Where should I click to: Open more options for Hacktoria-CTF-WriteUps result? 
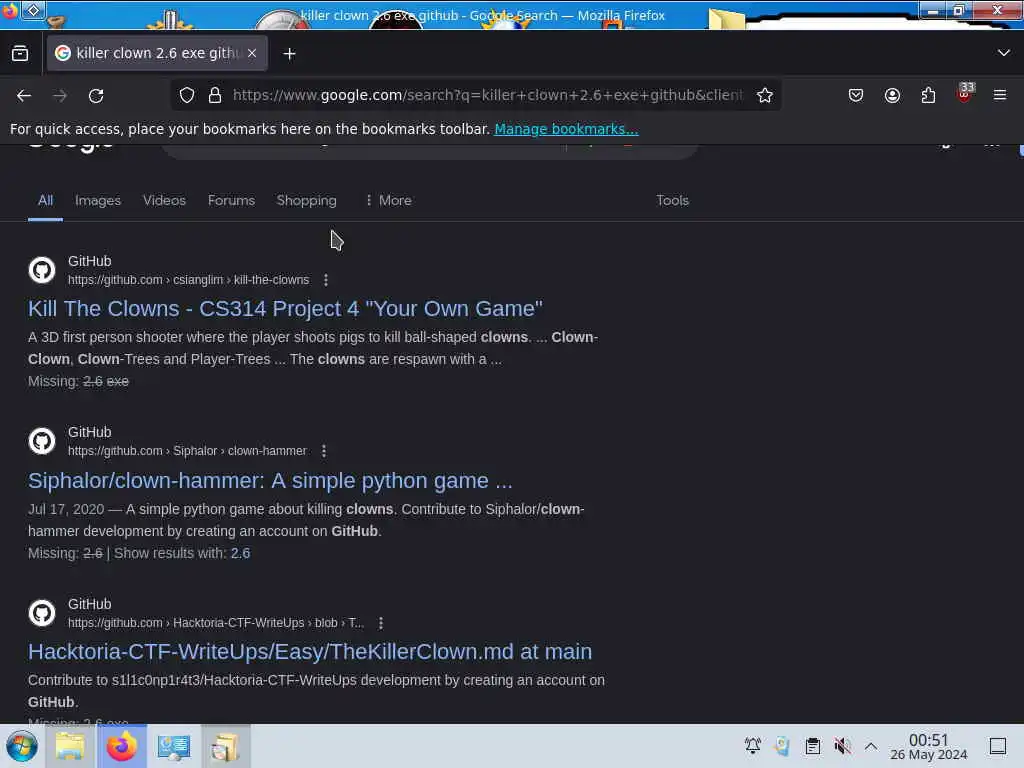(381, 623)
